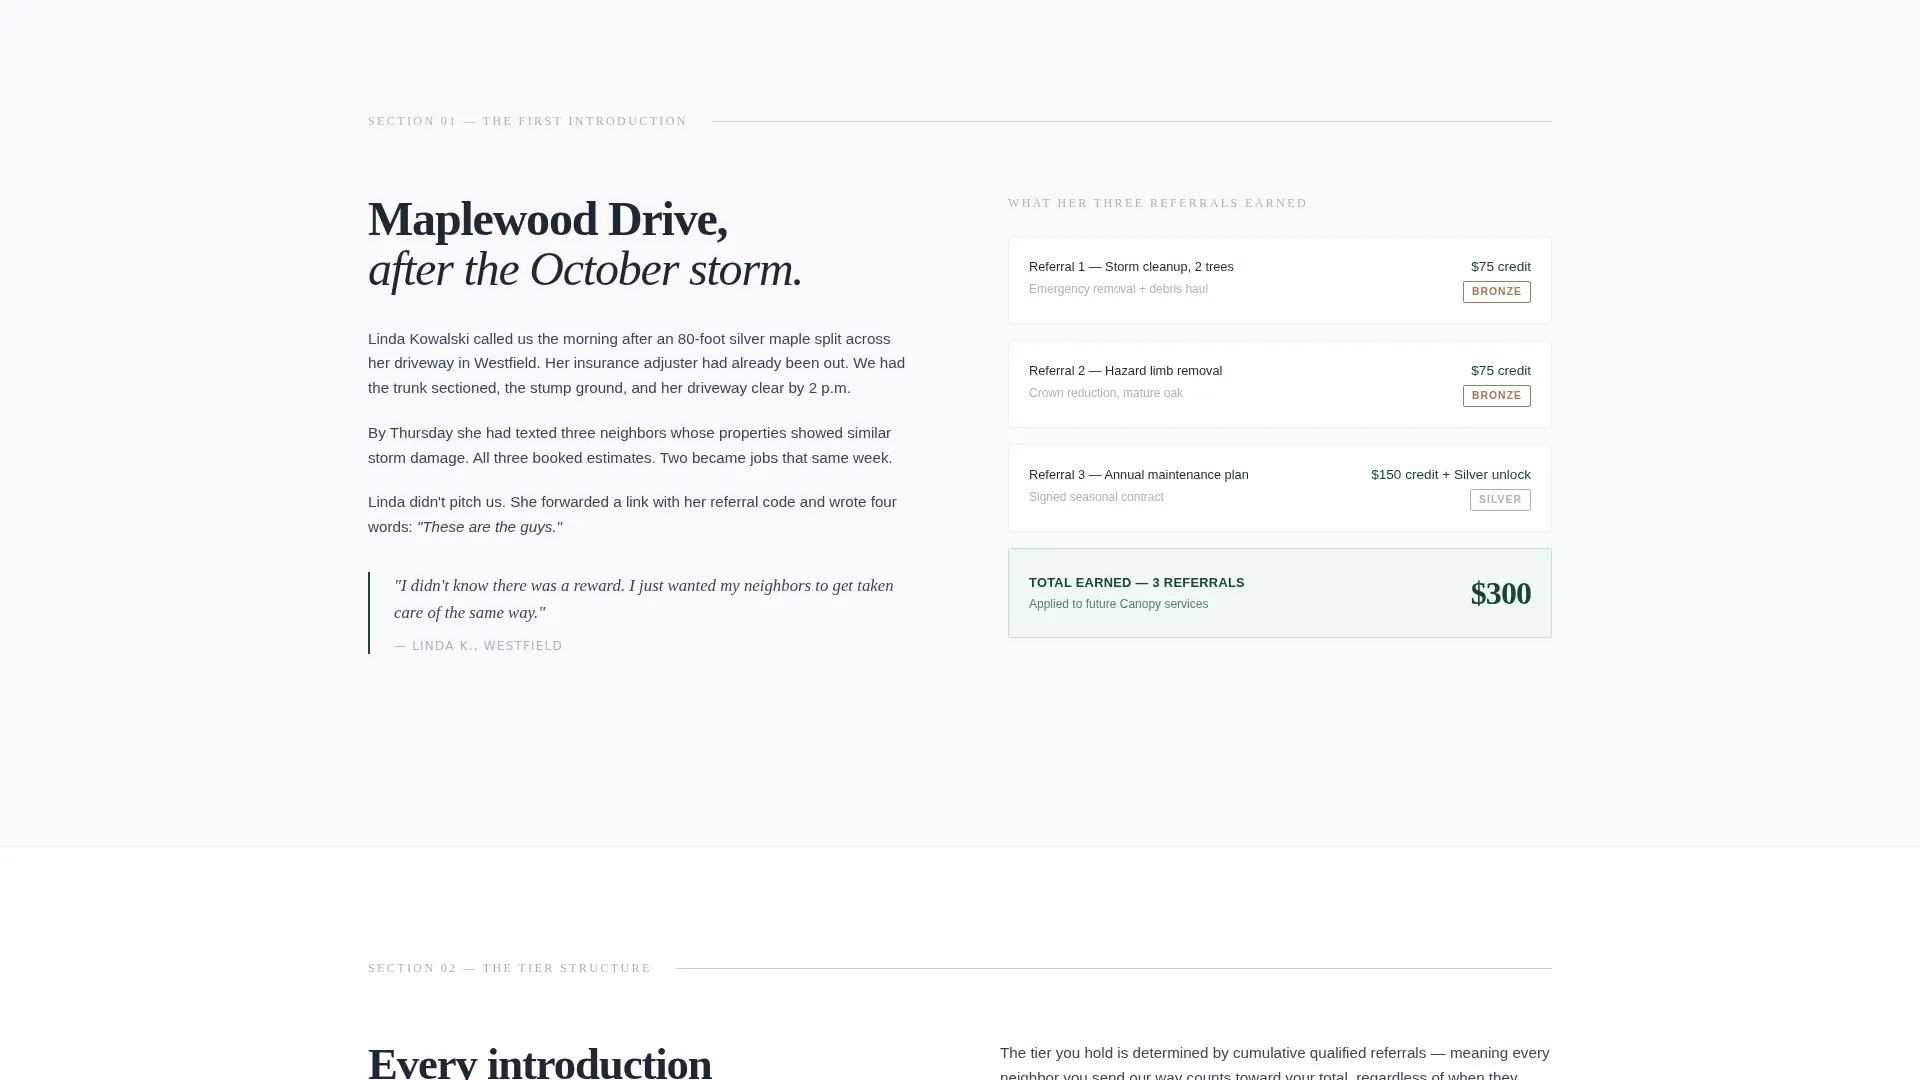Select 'Referral 3 — Annual maintenance plan' title
The height and width of the screenshot is (1080, 1920).
(1138, 475)
